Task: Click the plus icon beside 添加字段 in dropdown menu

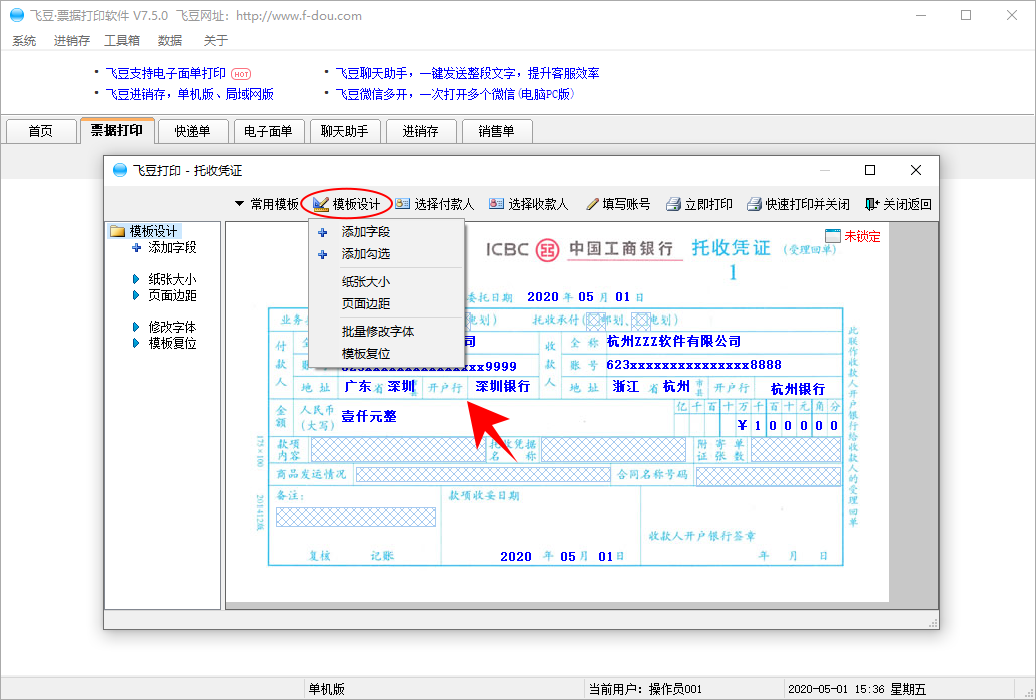Action: point(322,232)
